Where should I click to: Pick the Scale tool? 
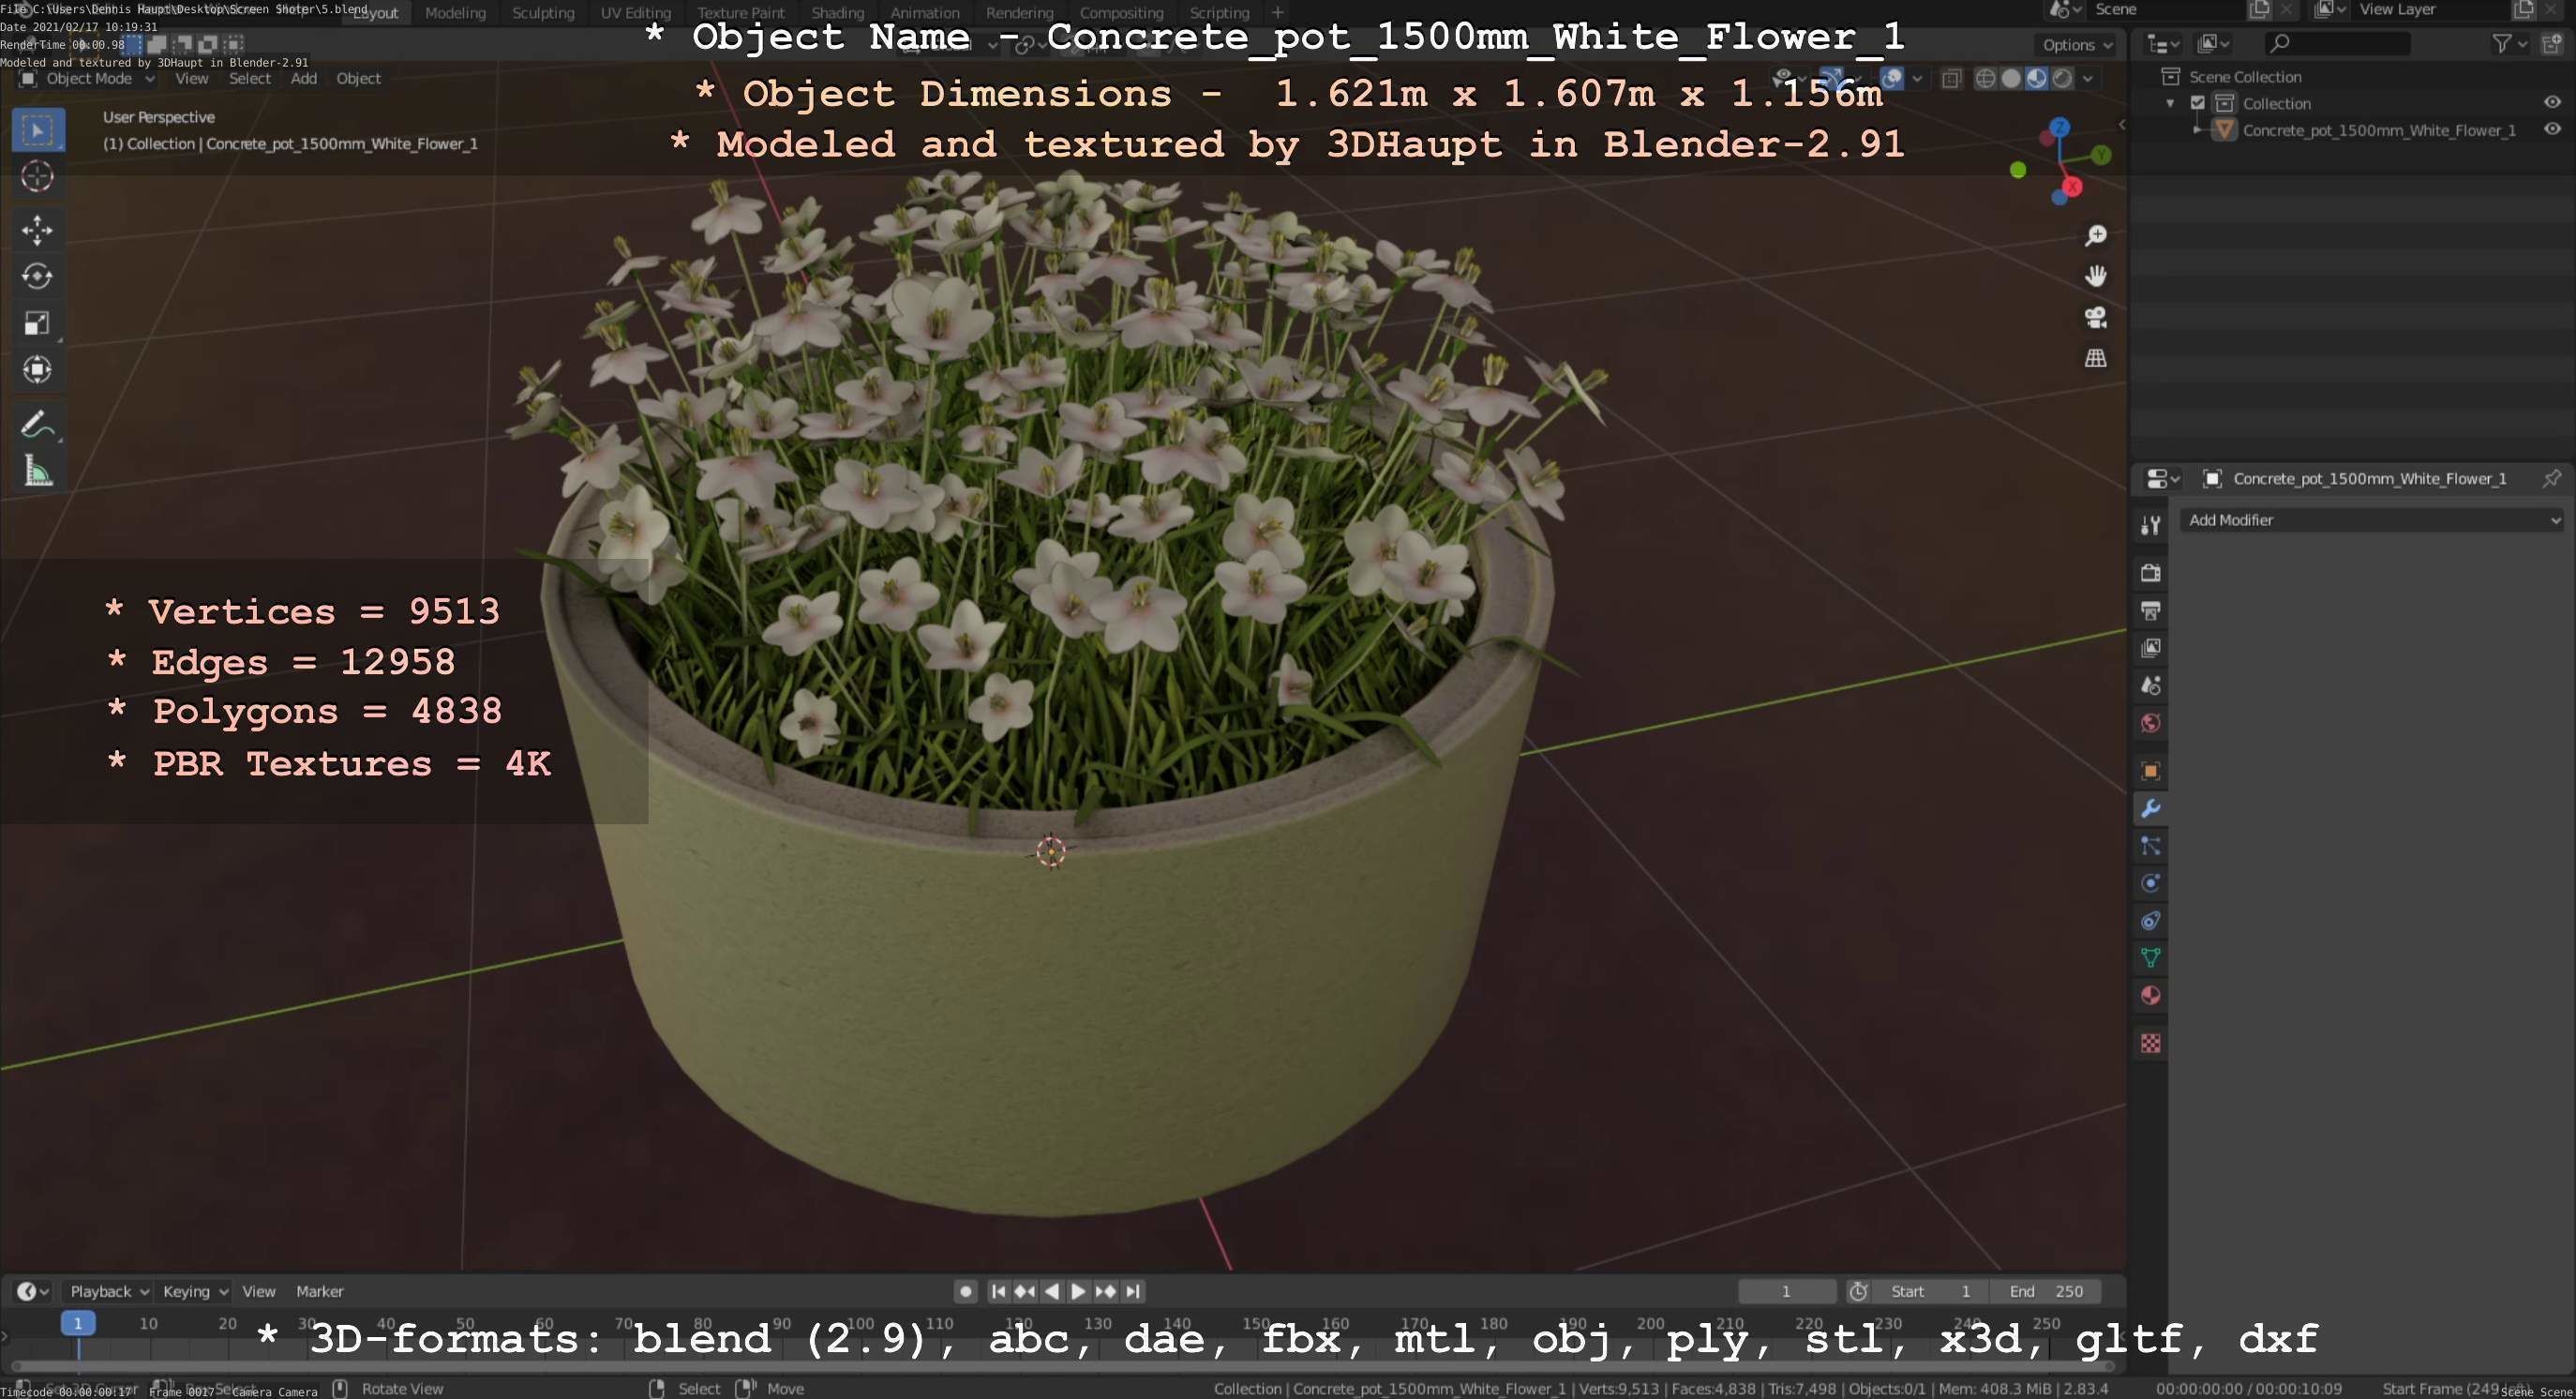tap(38, 323)
